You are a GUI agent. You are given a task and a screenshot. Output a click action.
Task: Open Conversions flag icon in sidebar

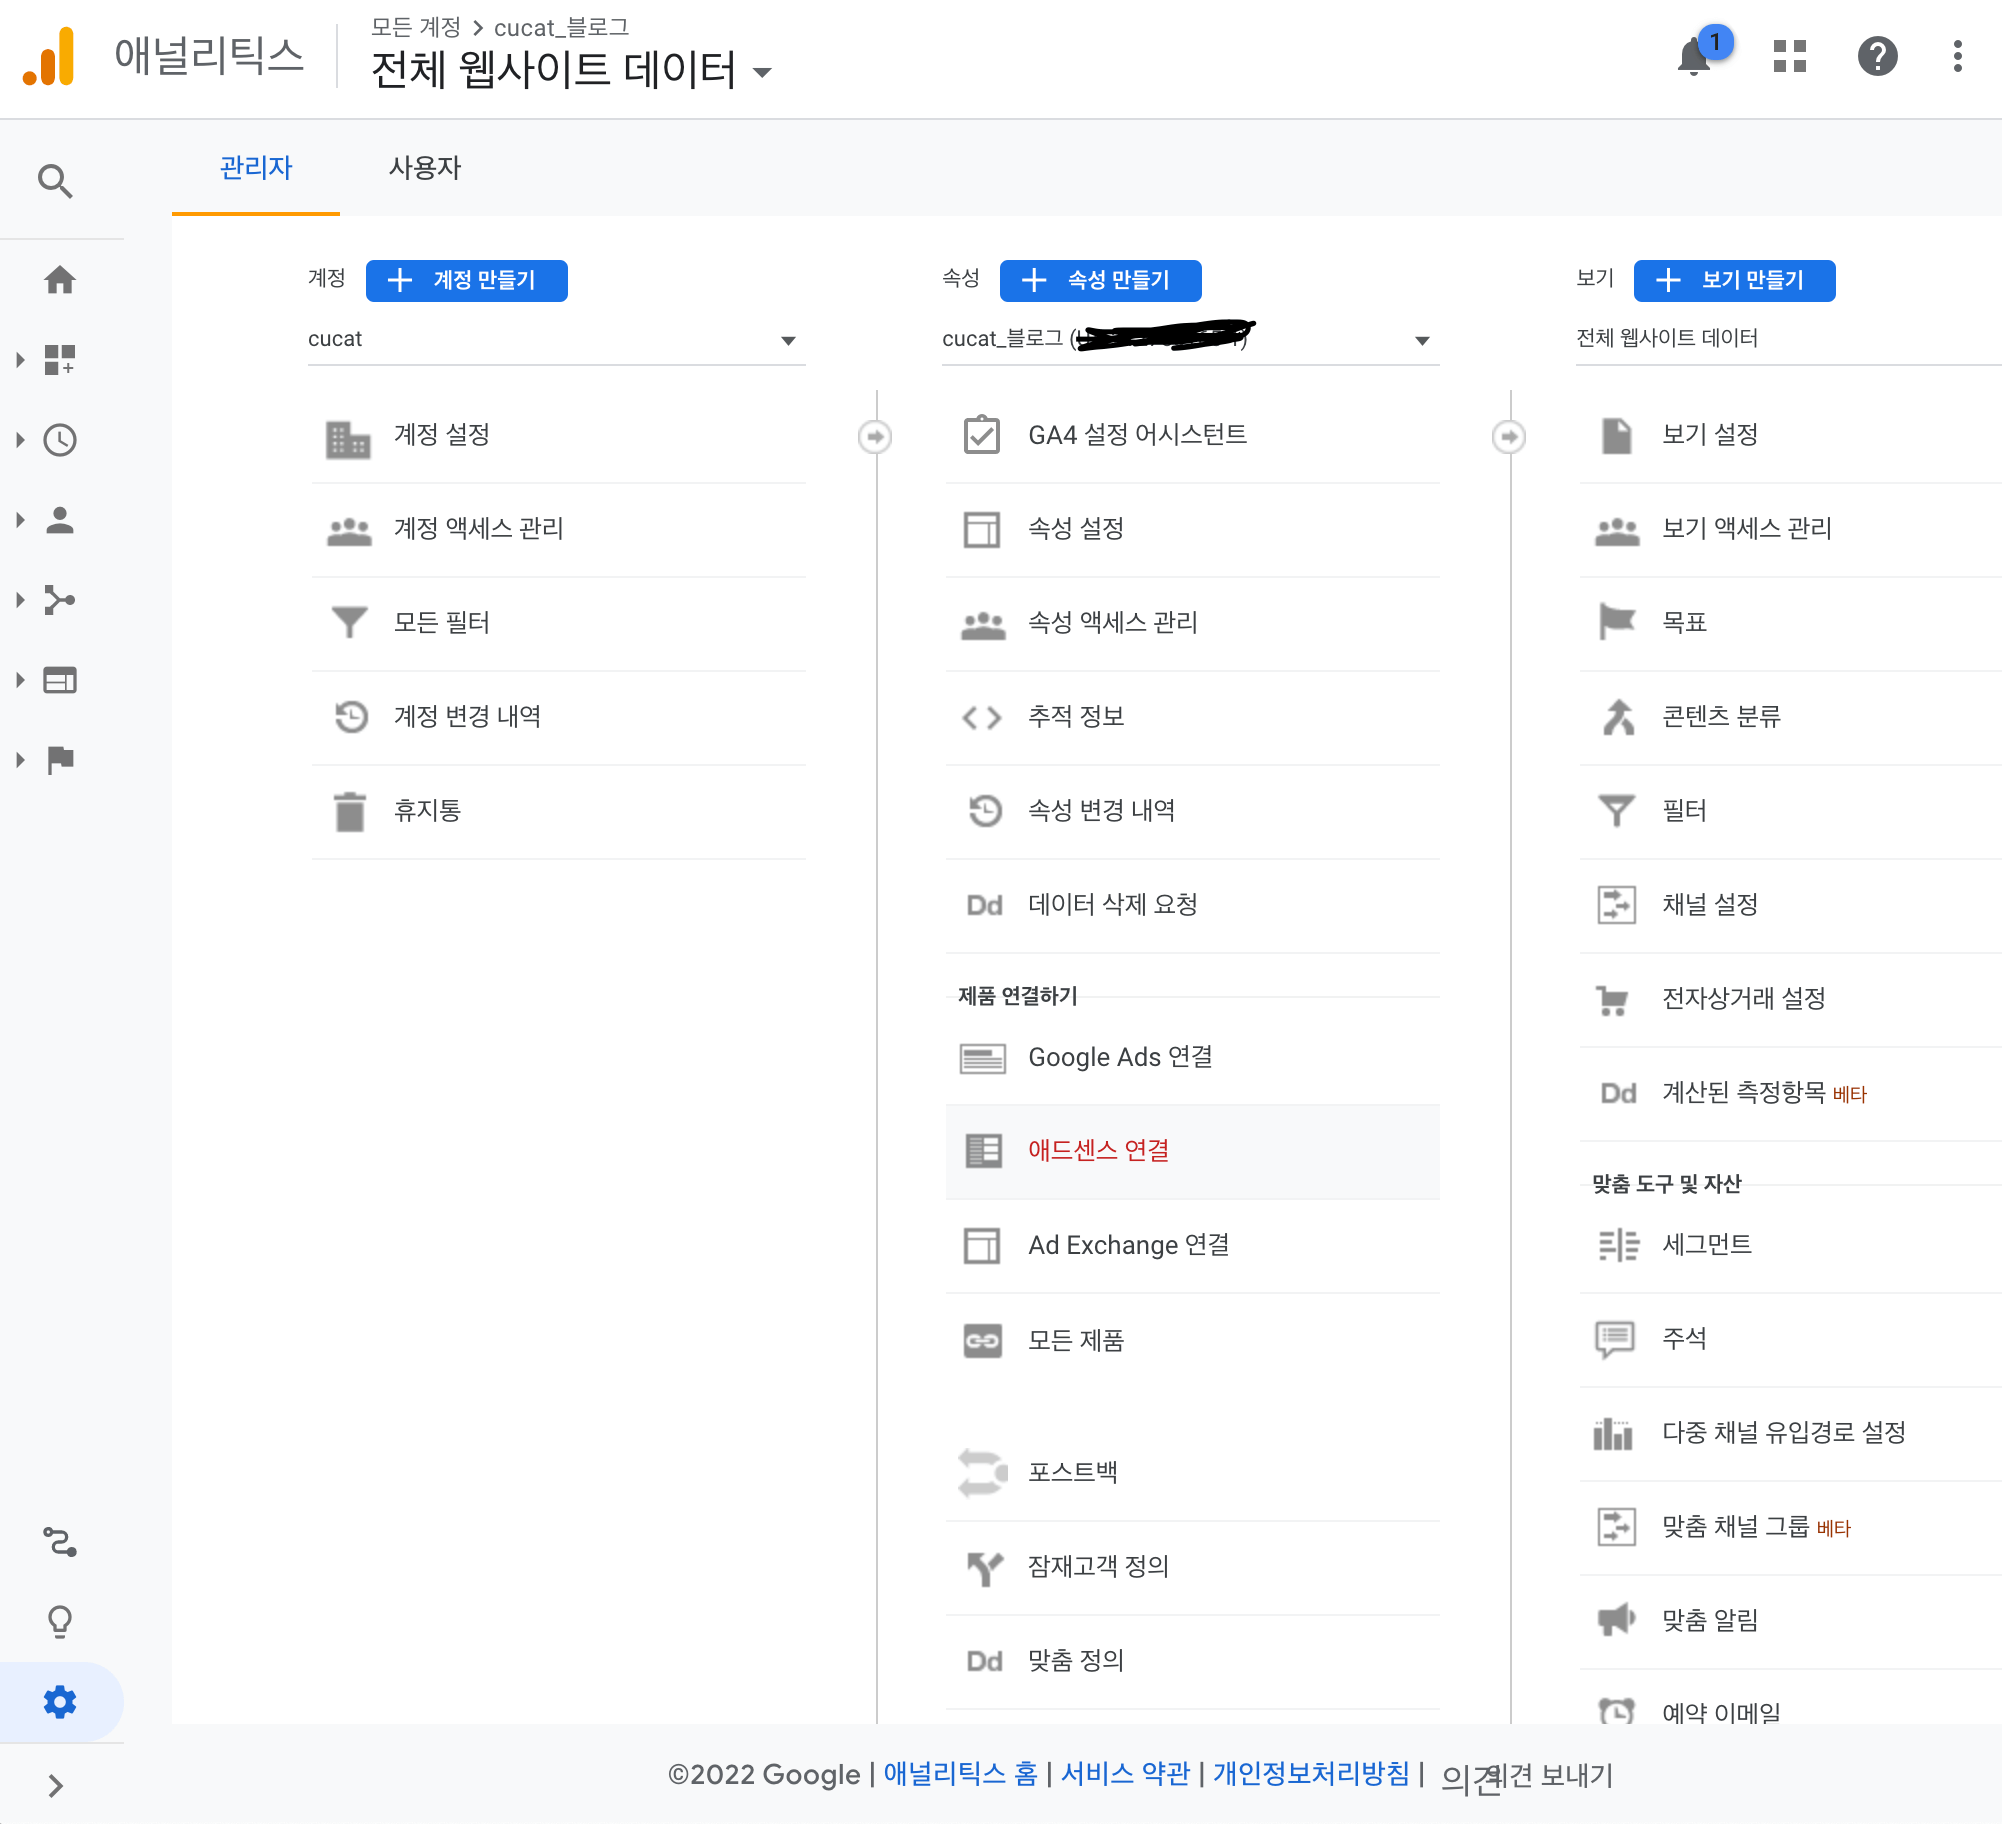point(60,760)
